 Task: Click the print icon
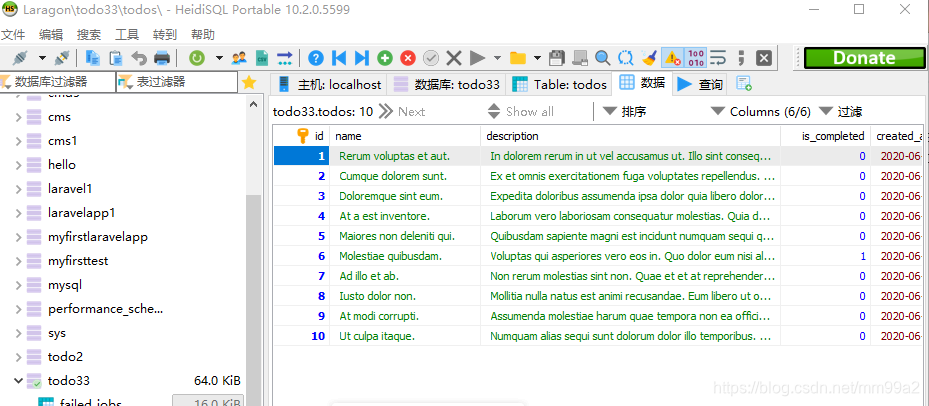click(162, 57)
